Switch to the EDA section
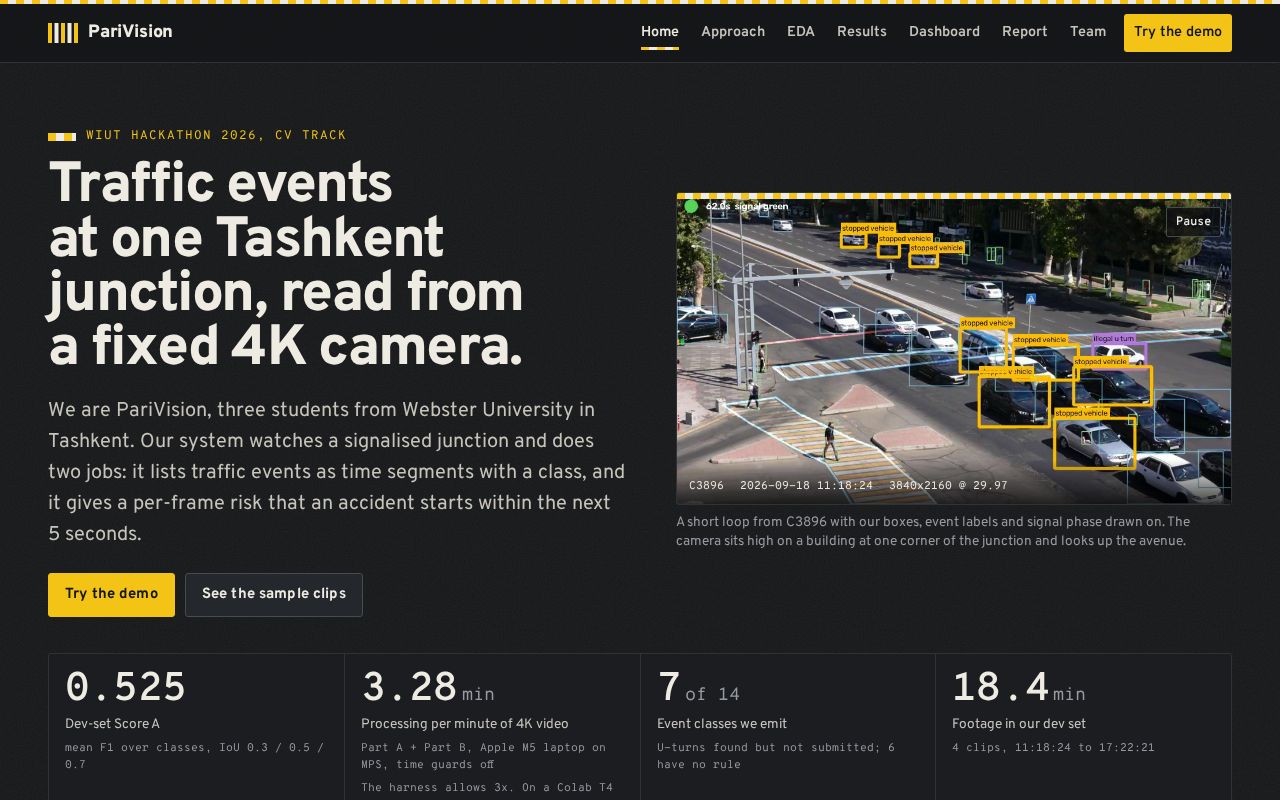The image size is (1280, 800). point(801,32)
